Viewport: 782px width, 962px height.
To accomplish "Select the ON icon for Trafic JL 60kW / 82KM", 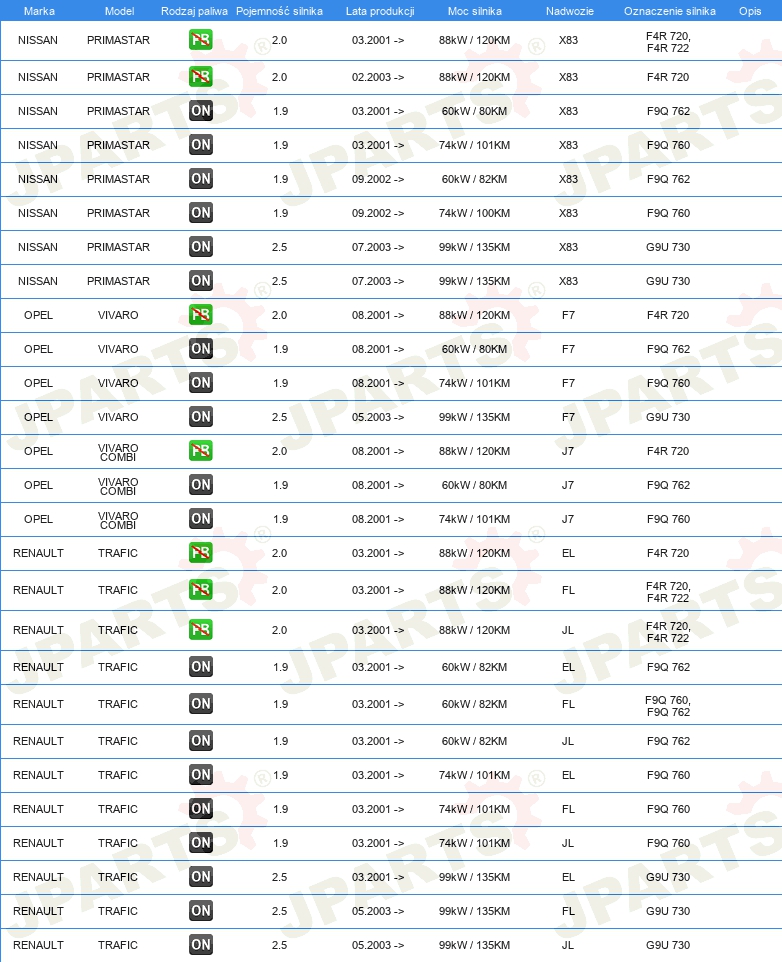I will pos(201,741).
